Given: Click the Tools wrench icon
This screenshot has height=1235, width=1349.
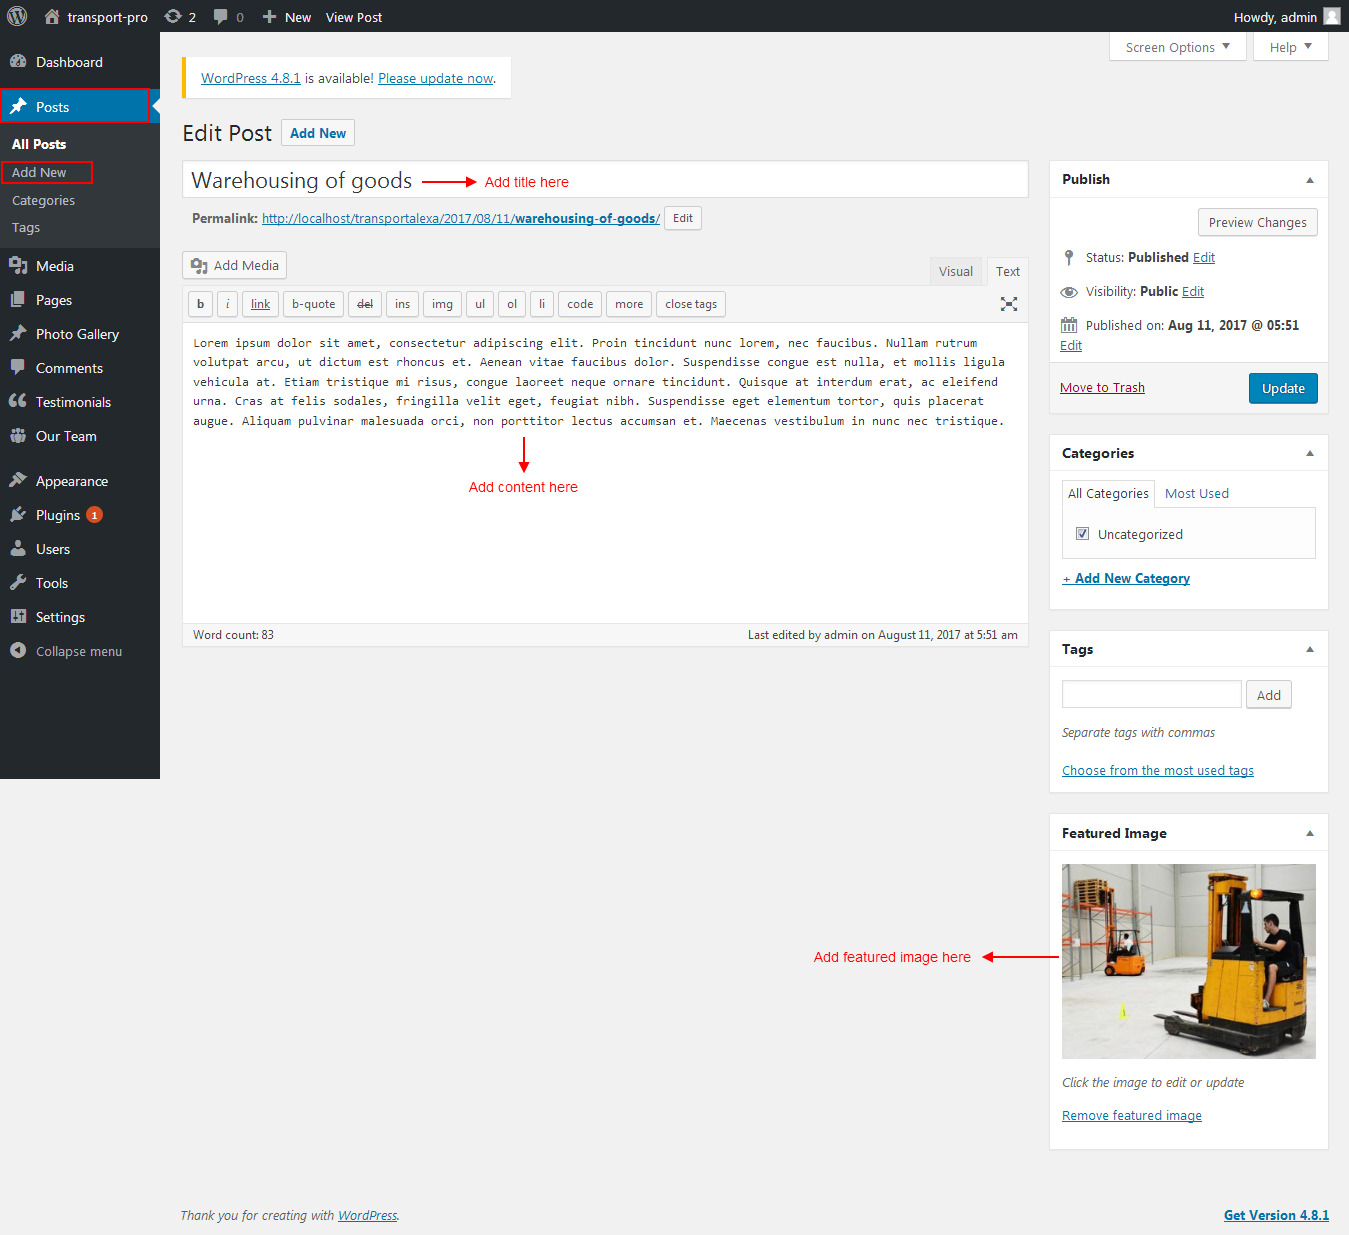Looking at the screenshot, I should coord(18,582).
